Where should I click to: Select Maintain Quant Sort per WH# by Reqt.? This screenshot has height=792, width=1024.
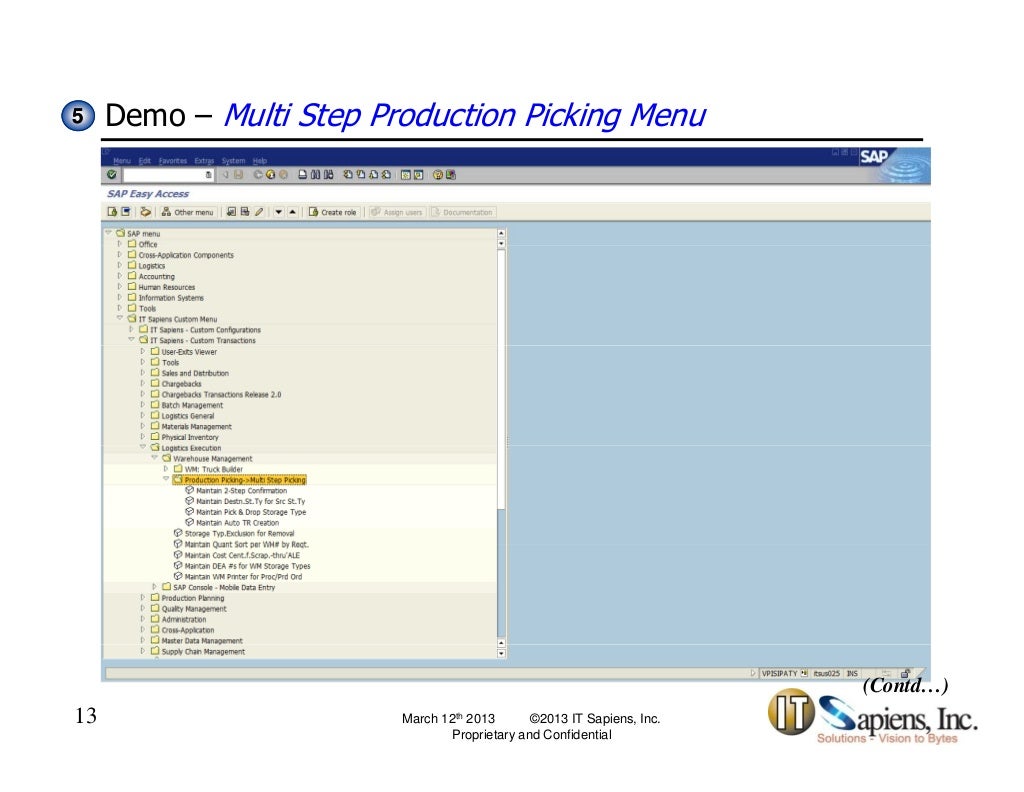tap(246, 544)
